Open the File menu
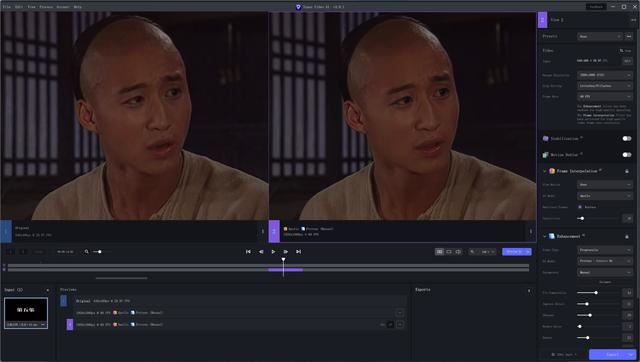Image resolution: width=640 pixels, height=362 pixels. [x=7, y=7]
